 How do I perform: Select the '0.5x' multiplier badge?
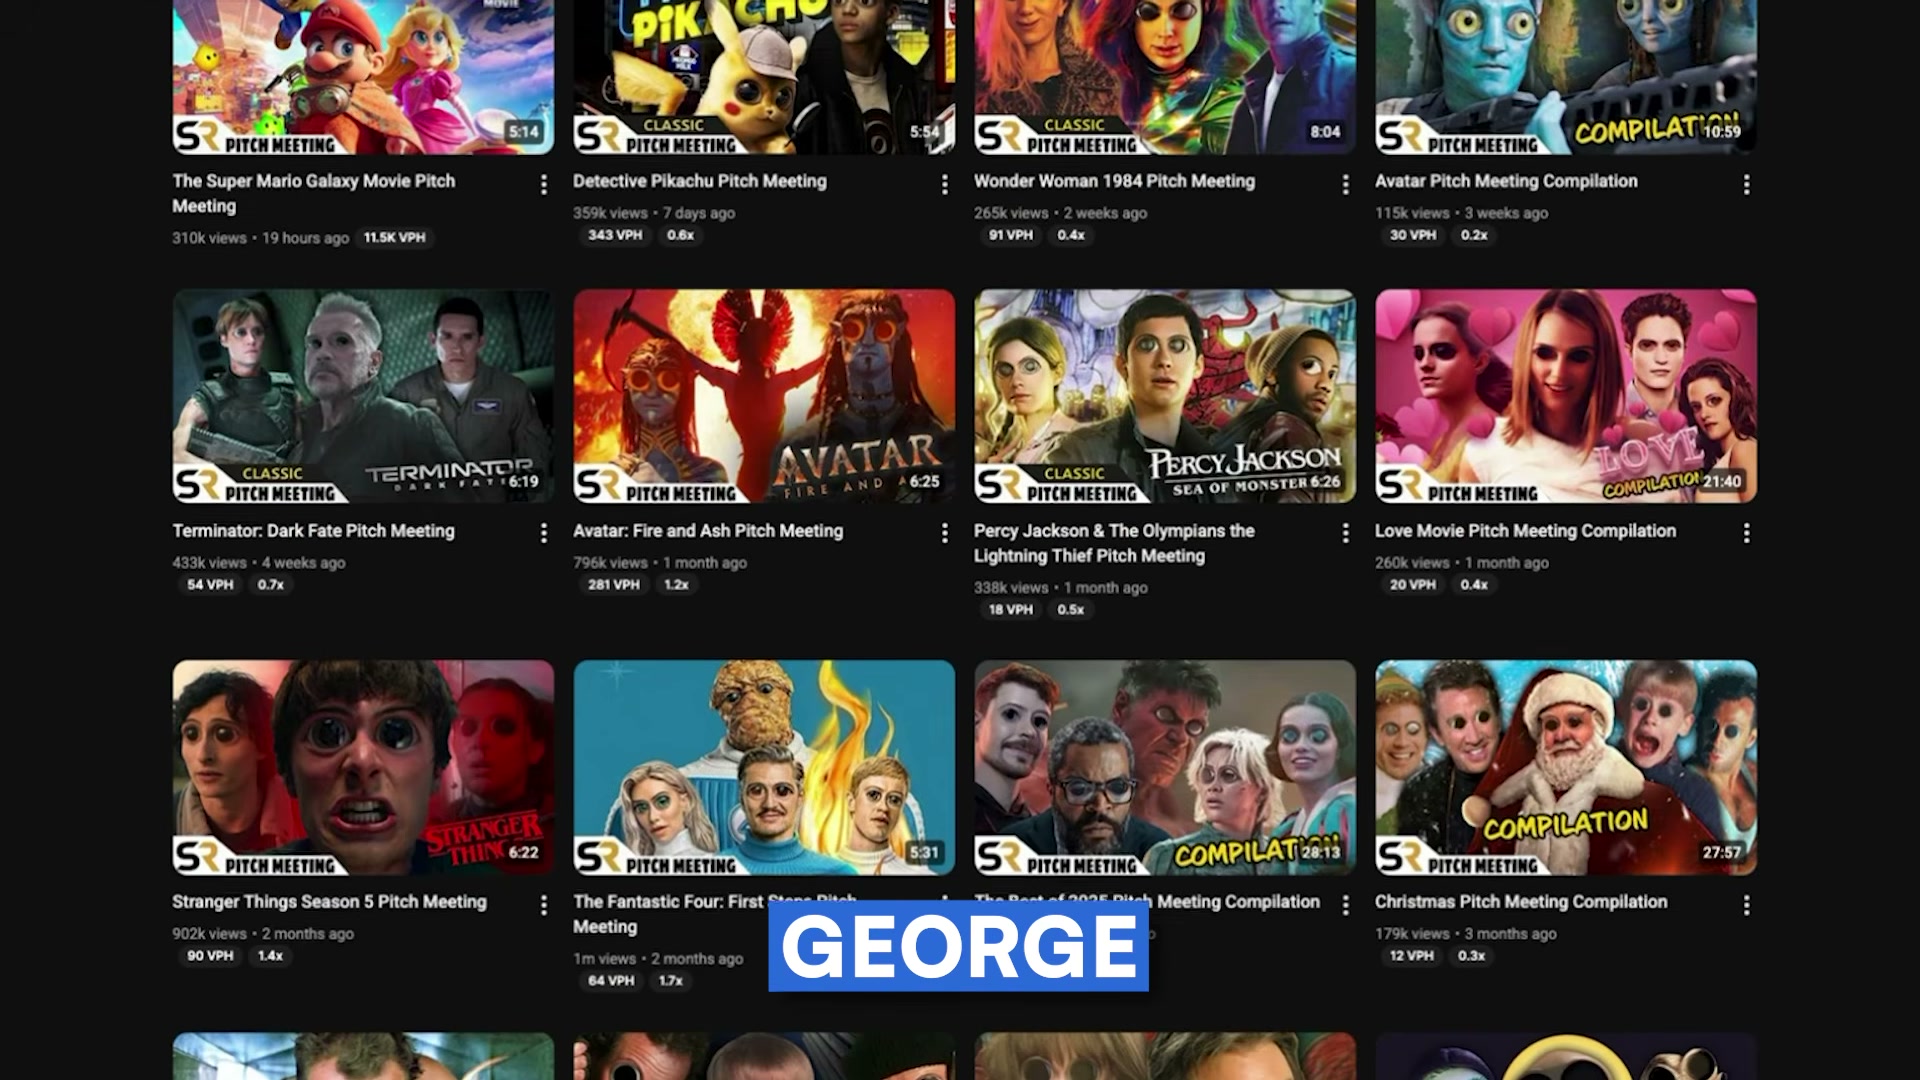[x=1071, y=610]
